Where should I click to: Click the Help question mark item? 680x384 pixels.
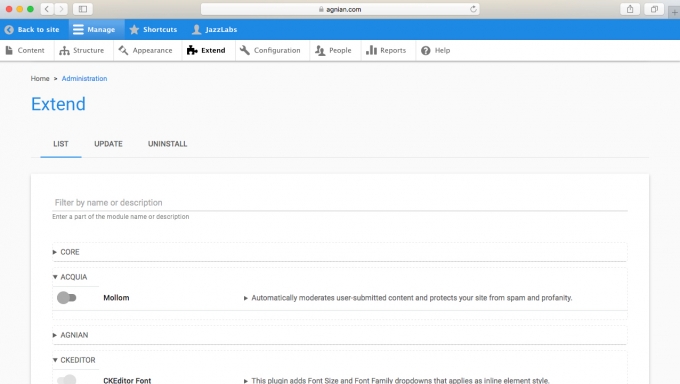coord(436,50)
